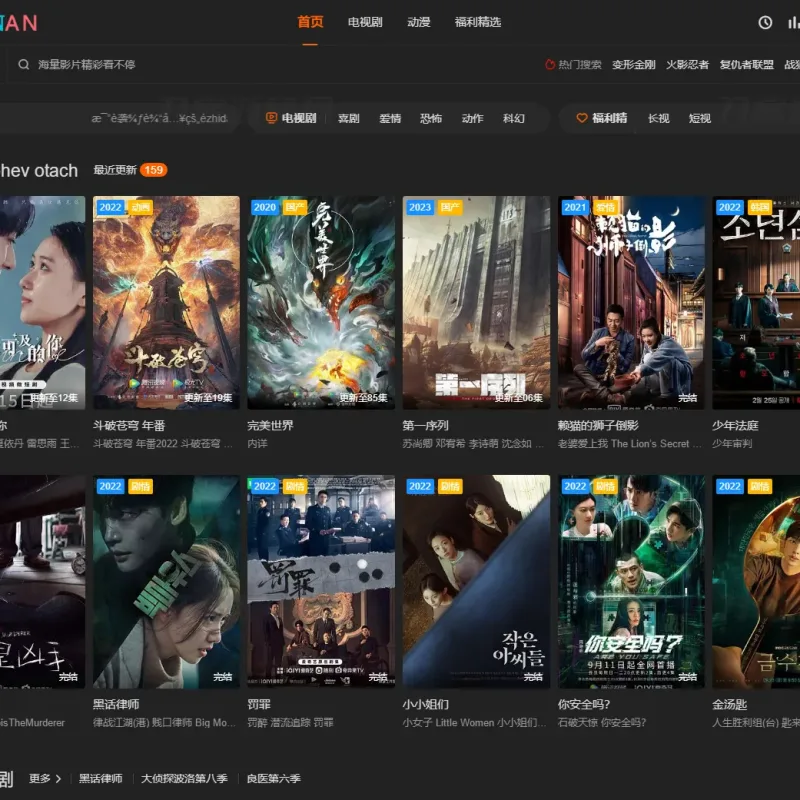Click 最近更新 section label

(115, 170)
